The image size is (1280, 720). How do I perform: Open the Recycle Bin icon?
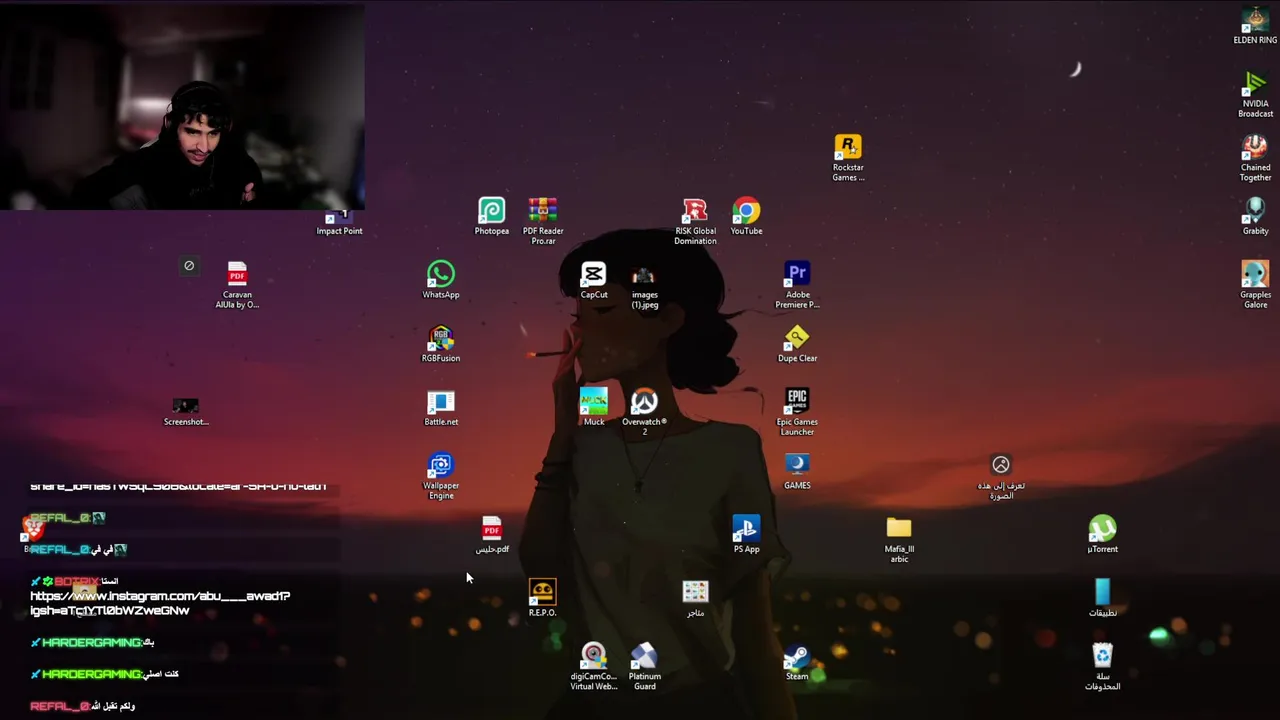pyautogui.click(x=1102, y=667)
